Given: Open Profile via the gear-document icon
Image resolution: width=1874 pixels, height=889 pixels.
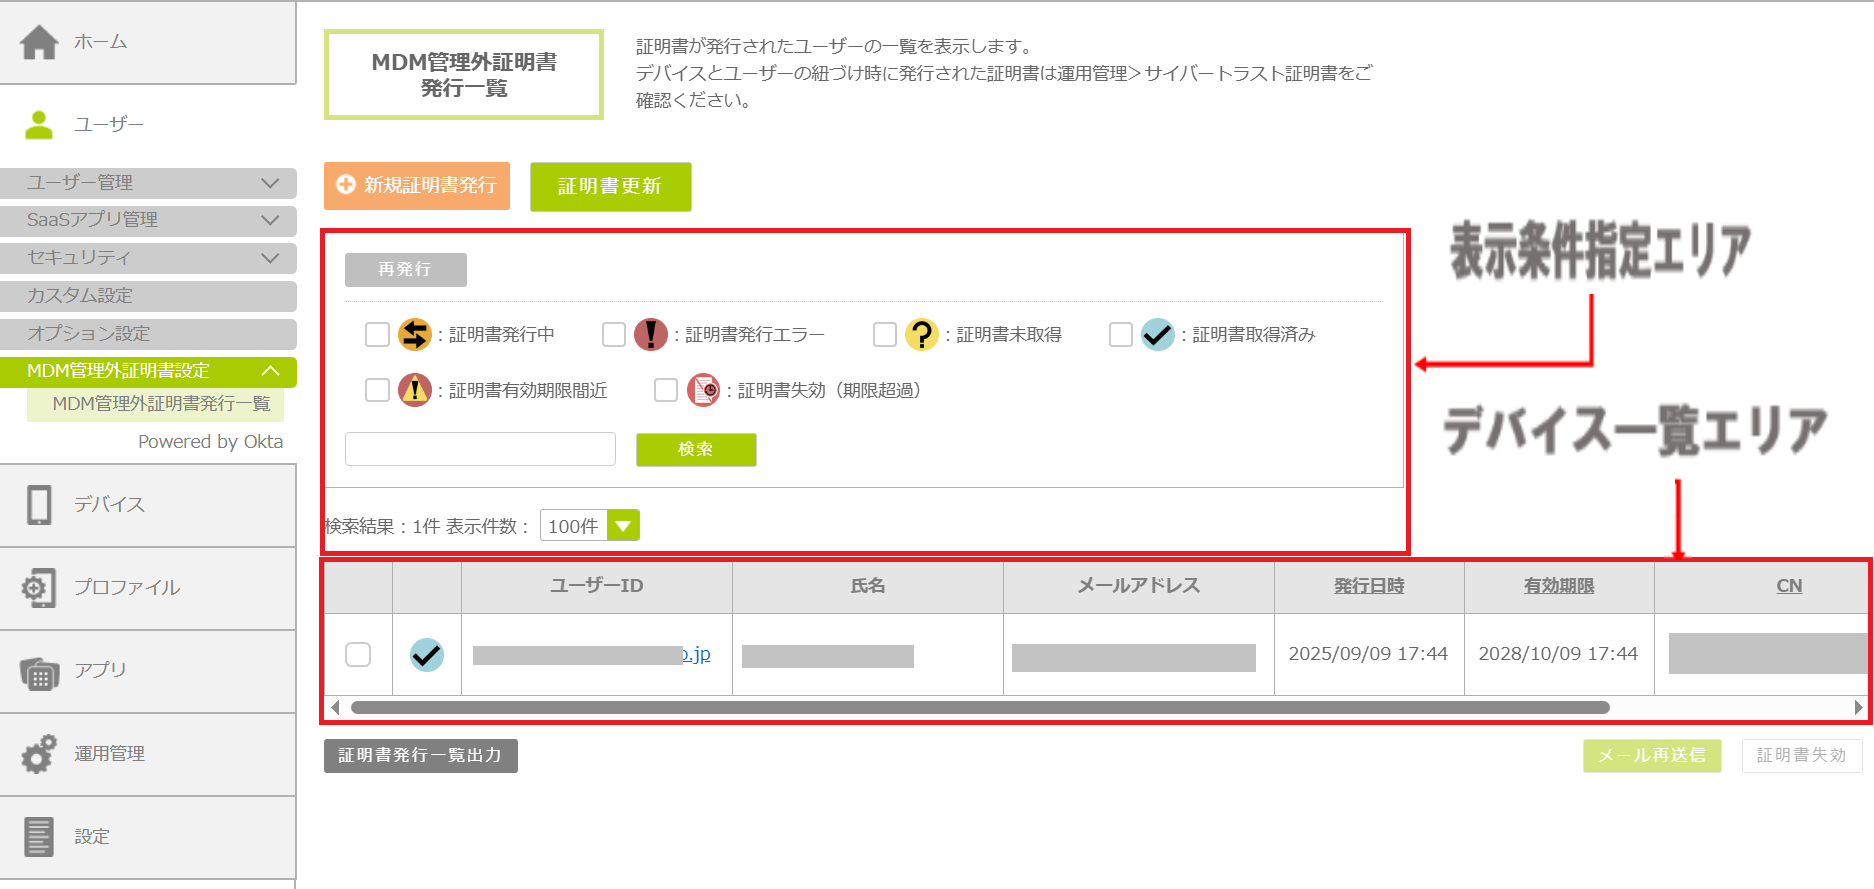Looking at the screenshot, I should click(39, 588).
